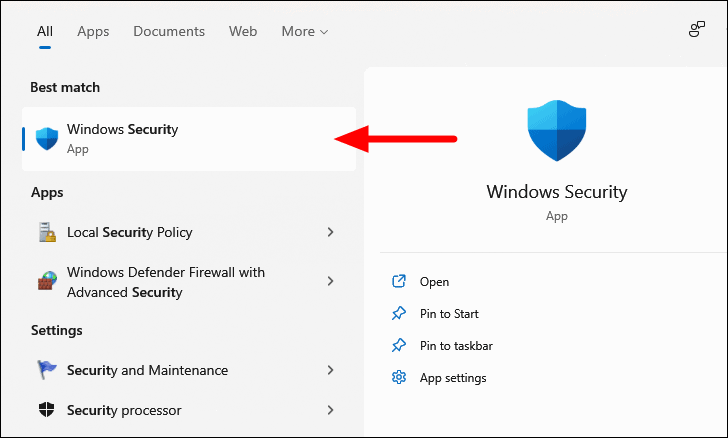Select Open in the preview pane
This screenshot has width=728, height=438.
click(434, 282)
